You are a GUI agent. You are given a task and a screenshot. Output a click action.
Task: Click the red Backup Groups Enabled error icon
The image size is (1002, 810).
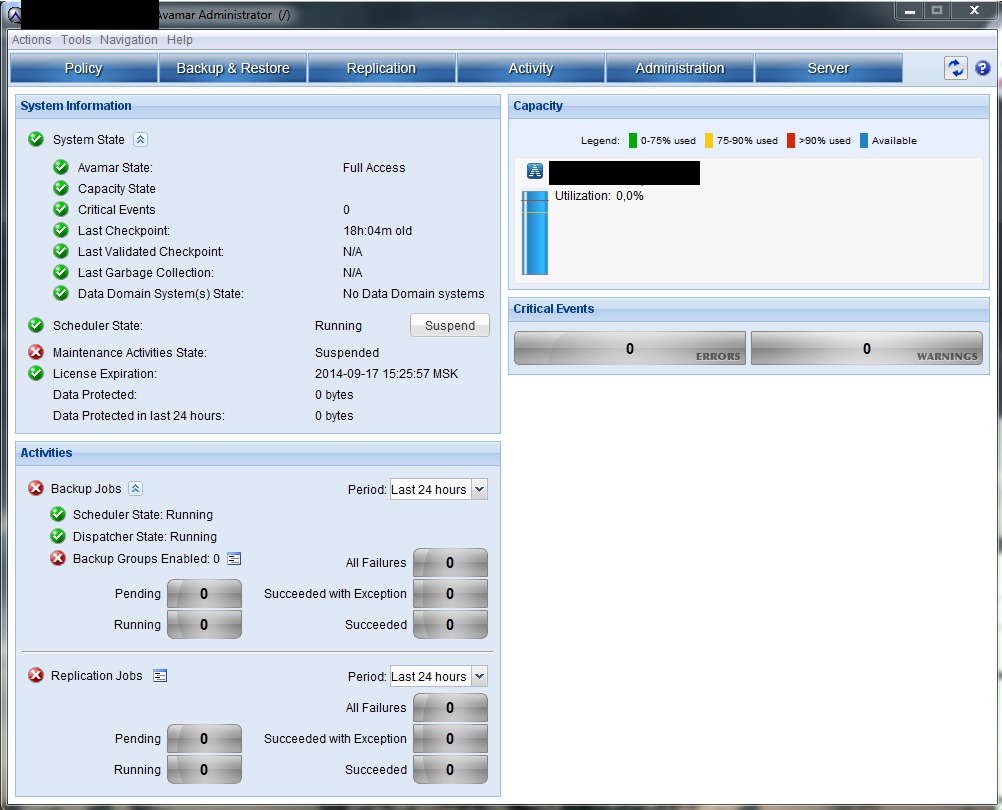coord(58,558)
